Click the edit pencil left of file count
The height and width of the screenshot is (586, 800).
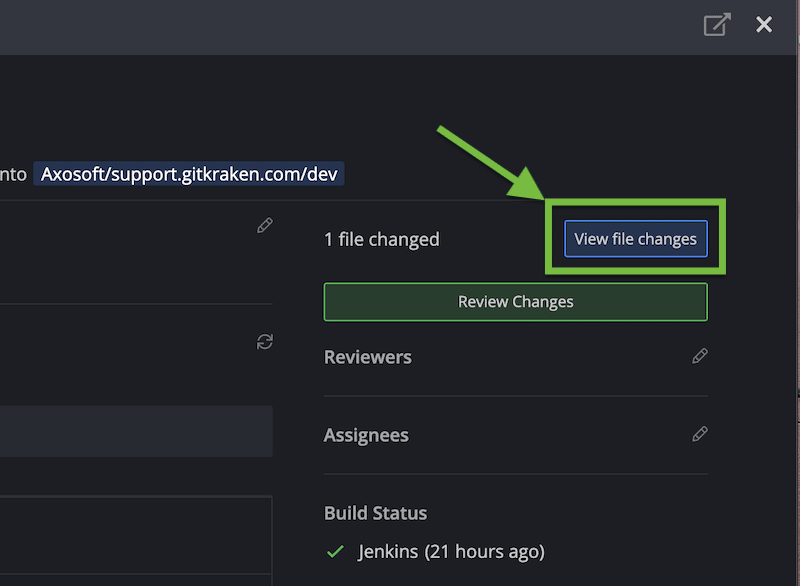pyautogui.click(x=264, y=226)
